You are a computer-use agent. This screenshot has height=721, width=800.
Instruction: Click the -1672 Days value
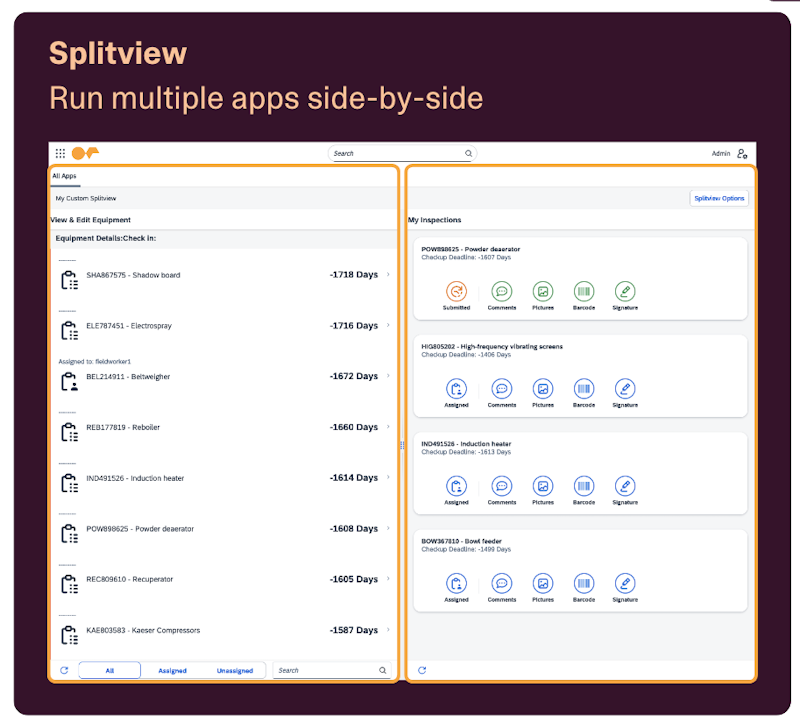[354, 376]
